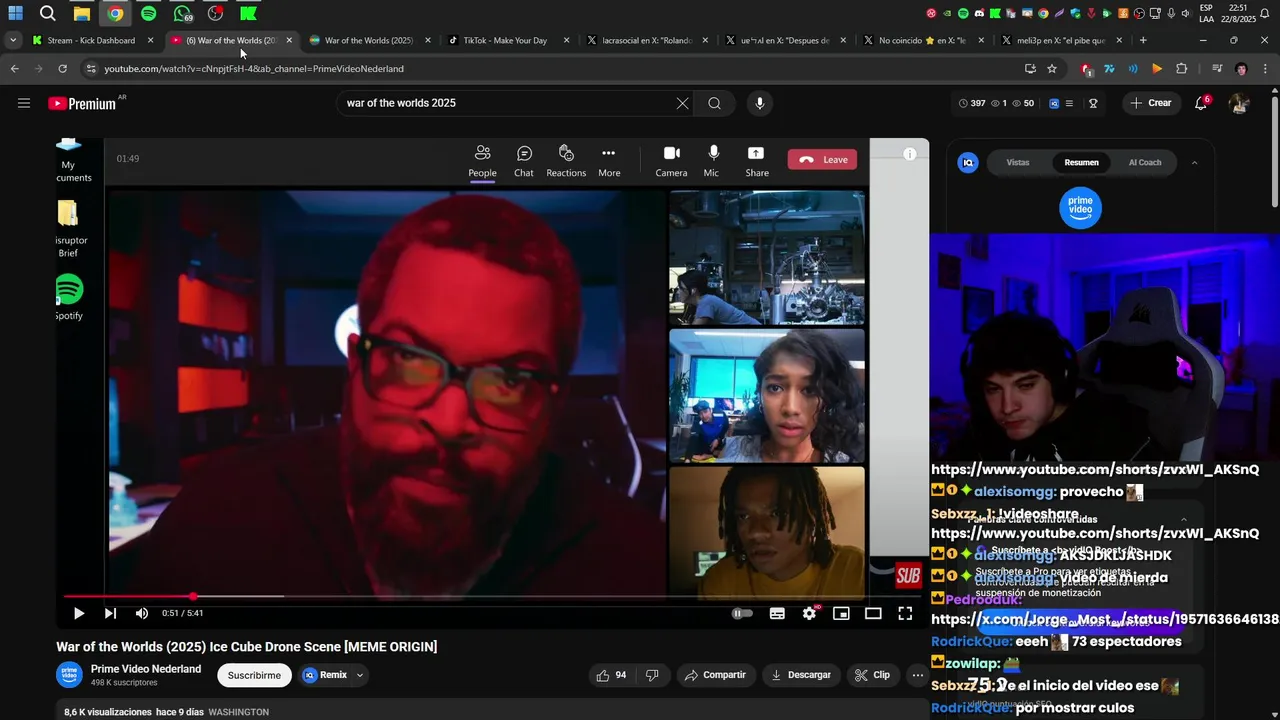Open the Windows Start menu
Image resolution: width=1280 pixels, height=720 pixels.
click(15, 13)
